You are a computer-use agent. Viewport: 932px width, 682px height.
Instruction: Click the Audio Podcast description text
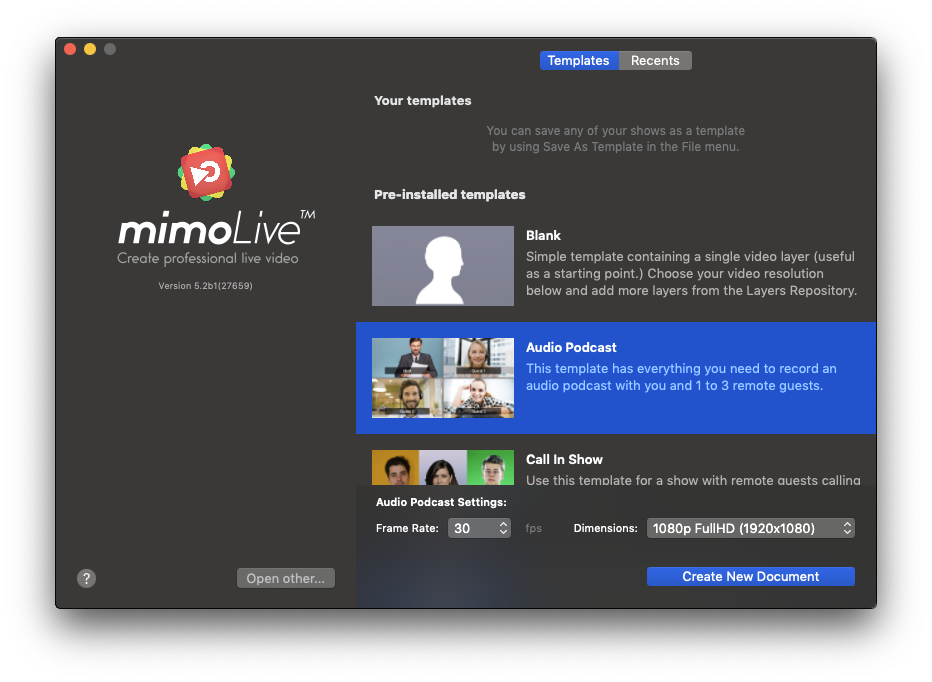pyautogui.click(x=681, y=377)
